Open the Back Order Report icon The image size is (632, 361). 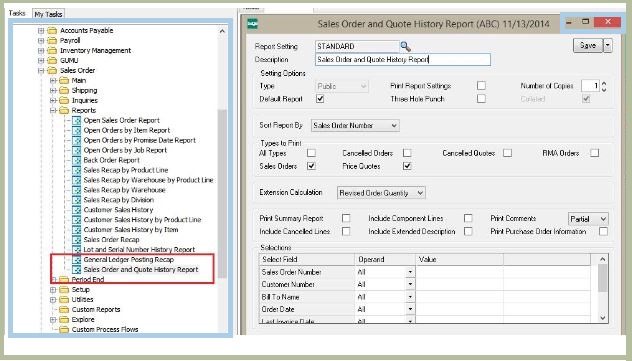coord(77,160)
